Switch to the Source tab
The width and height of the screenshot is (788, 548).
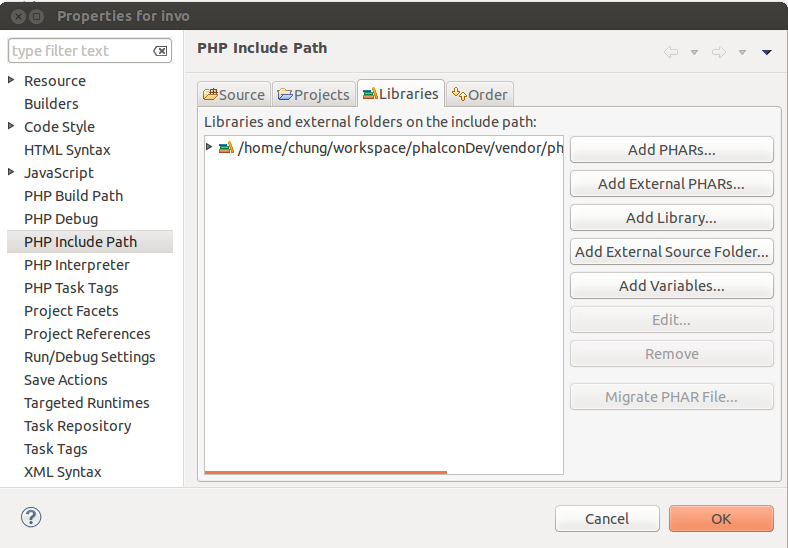[x=234, y=95]
